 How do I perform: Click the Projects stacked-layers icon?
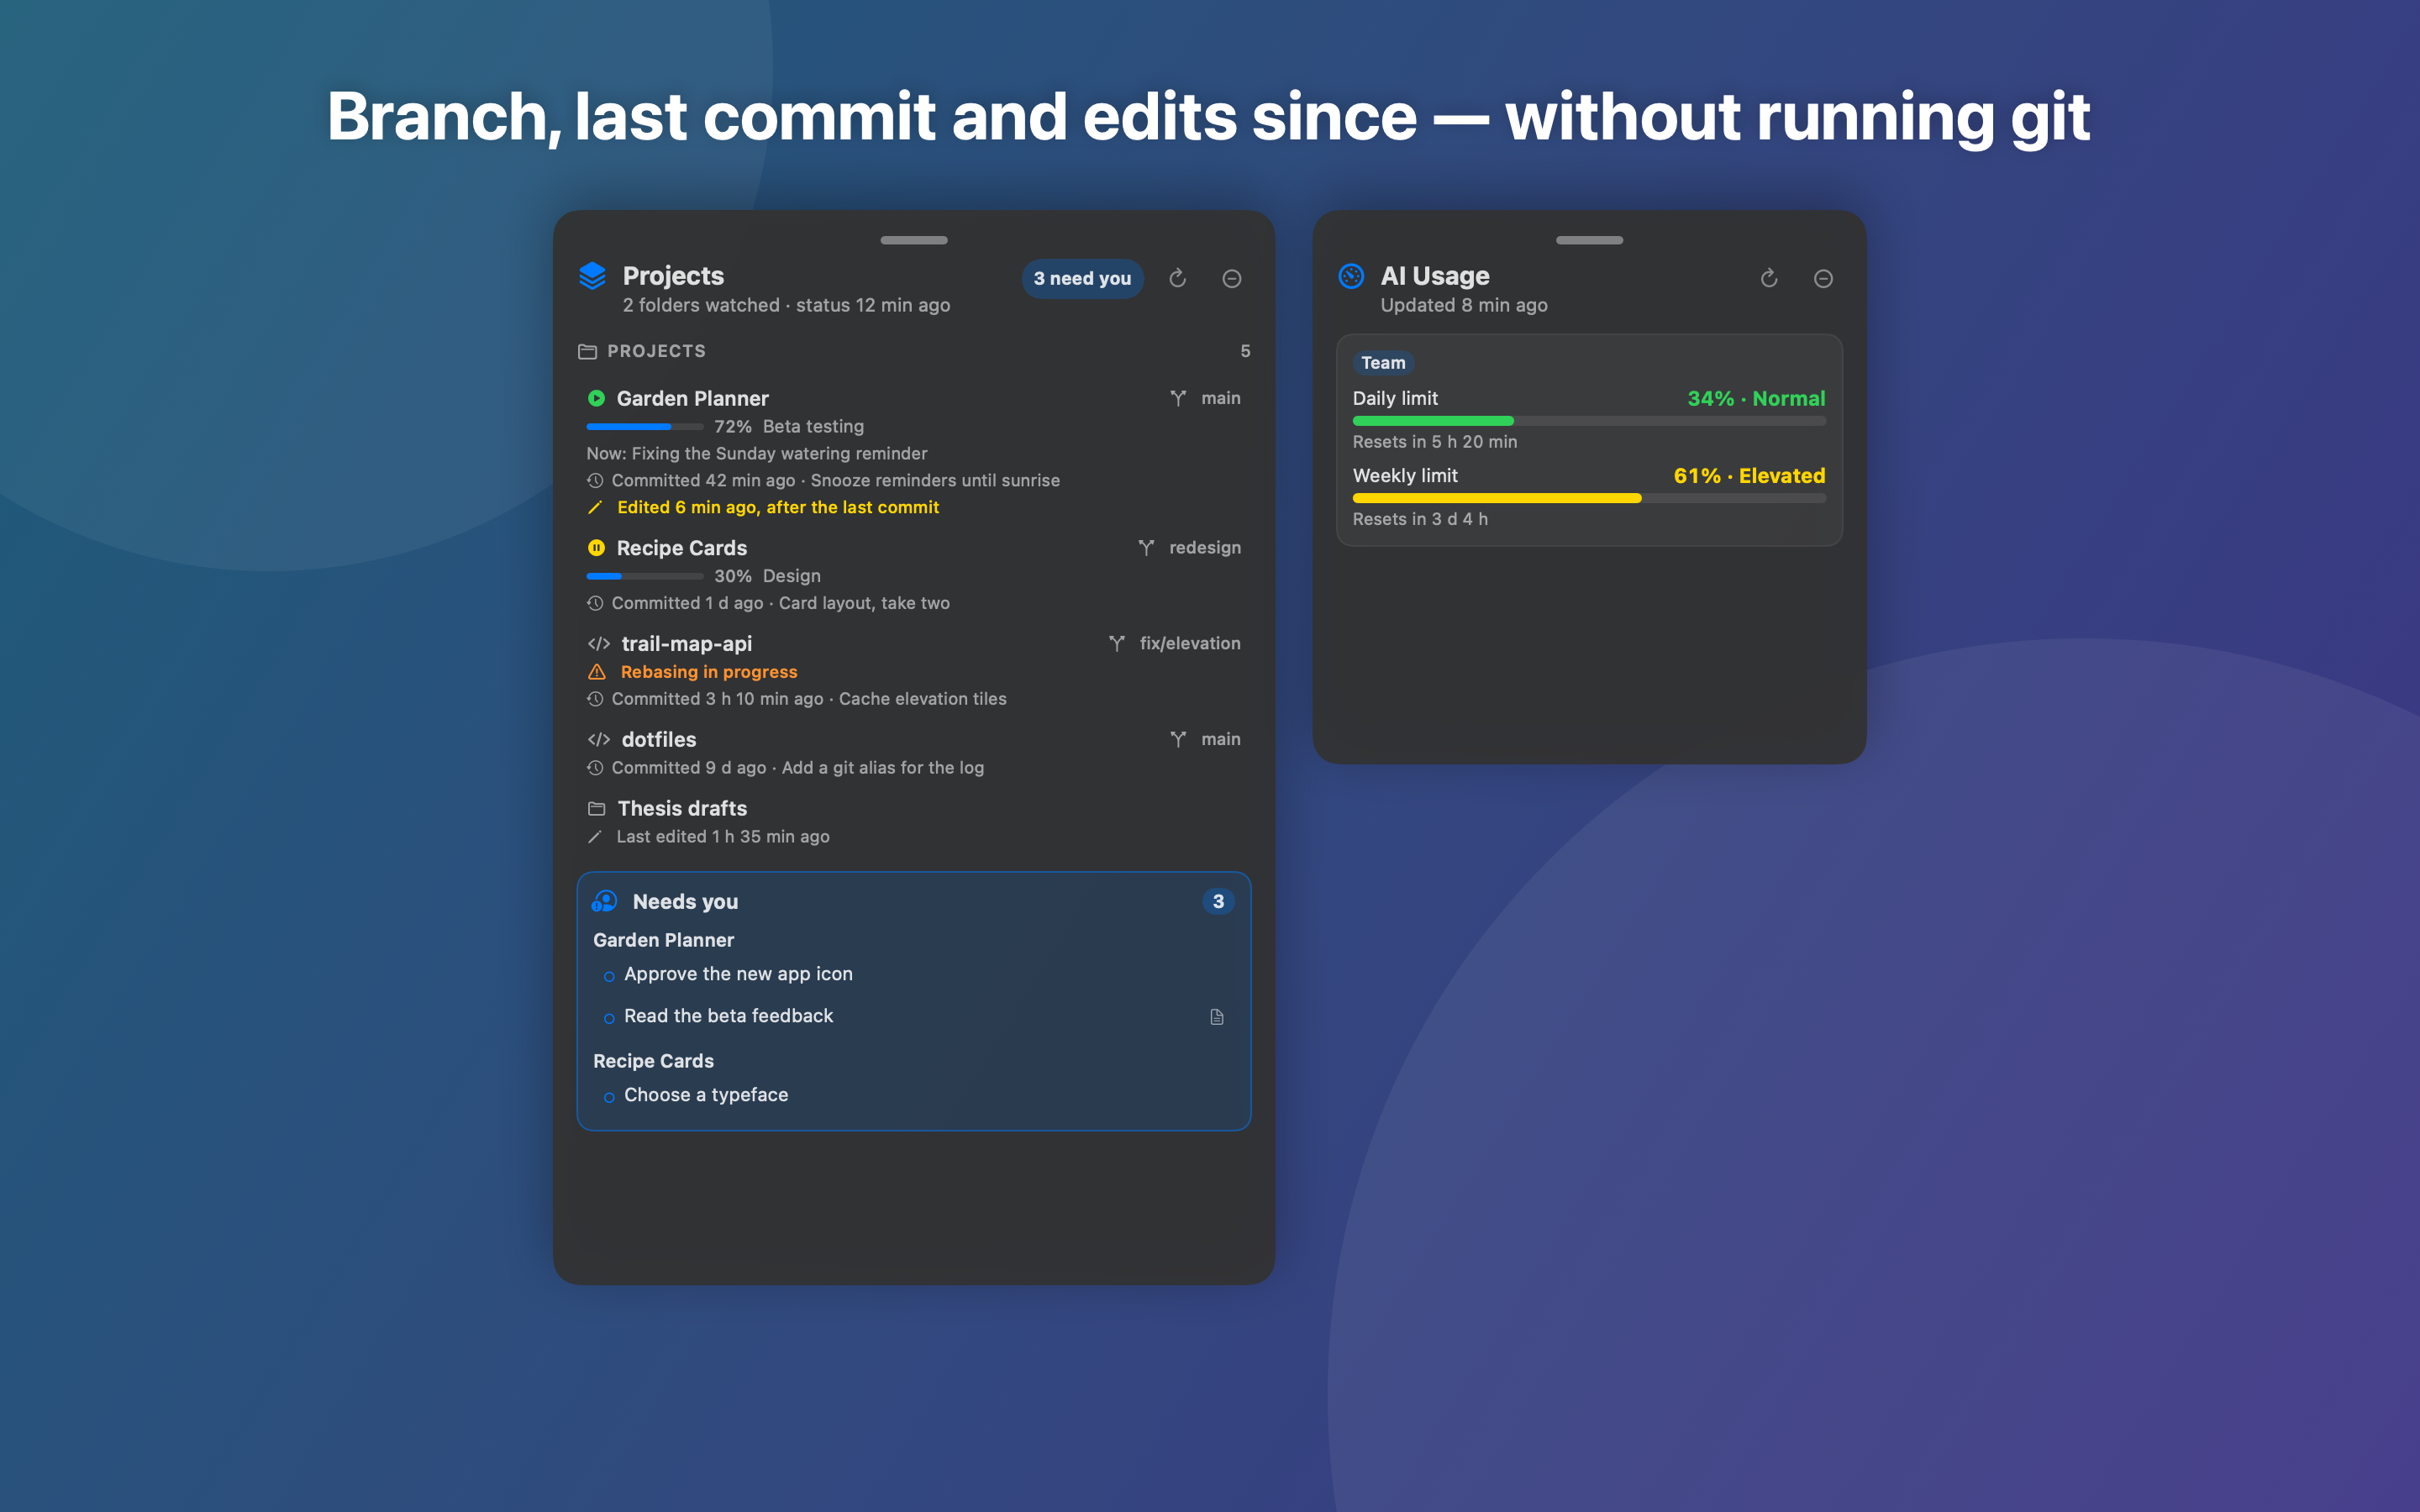pyautogui.click(x=592, y=276)
